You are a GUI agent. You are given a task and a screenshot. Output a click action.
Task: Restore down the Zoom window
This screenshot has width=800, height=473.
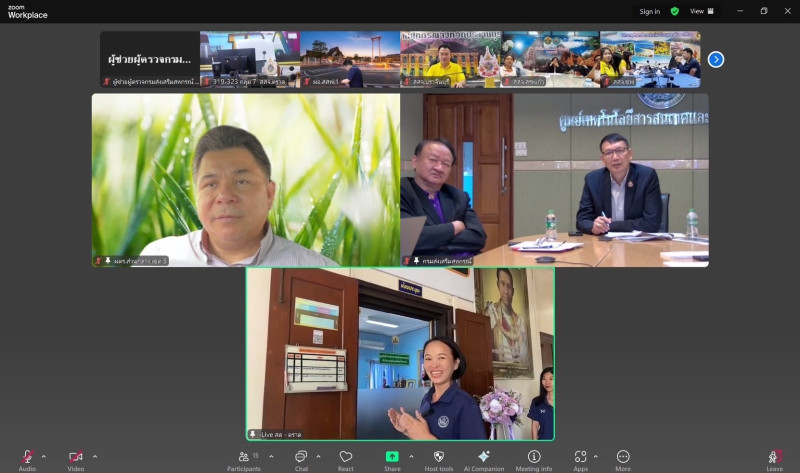tap(764, 11)
